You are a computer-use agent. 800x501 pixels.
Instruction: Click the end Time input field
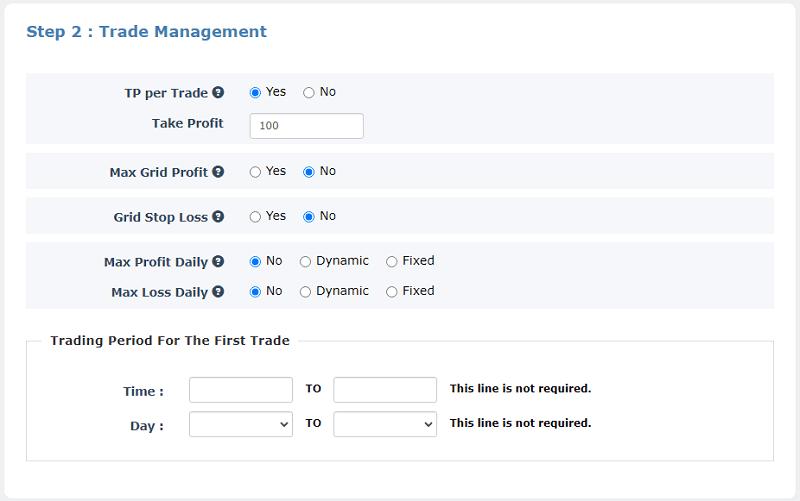pyautogui.click(x=385, y=390)
